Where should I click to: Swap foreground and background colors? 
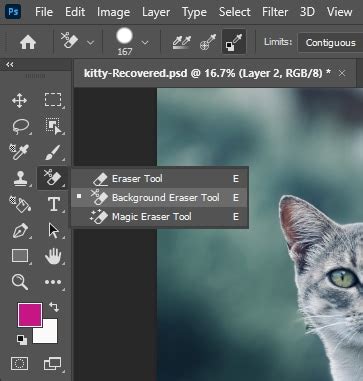(54, 307)
